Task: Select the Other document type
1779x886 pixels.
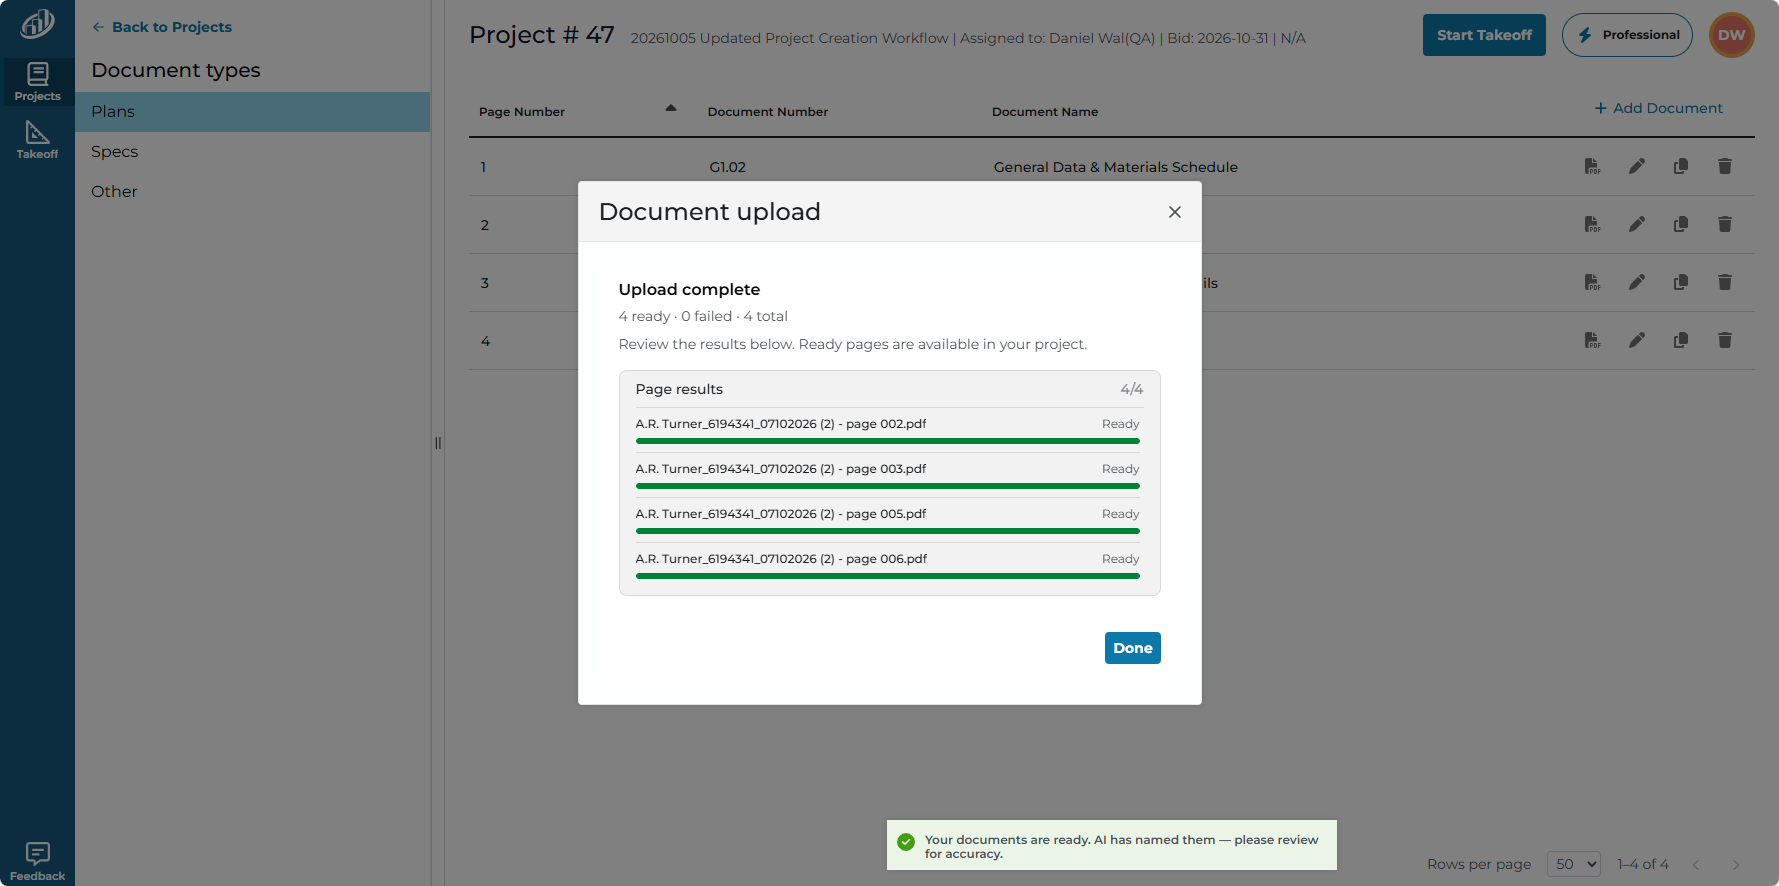Action: (x=252, y=192)
